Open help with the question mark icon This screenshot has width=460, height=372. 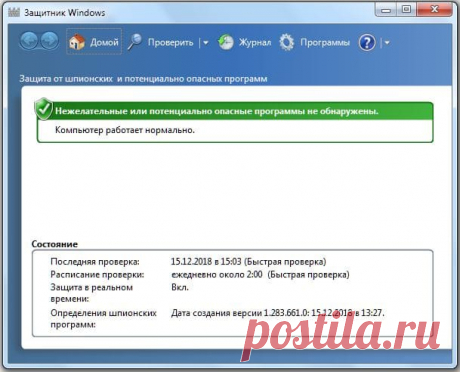point(367,43)
